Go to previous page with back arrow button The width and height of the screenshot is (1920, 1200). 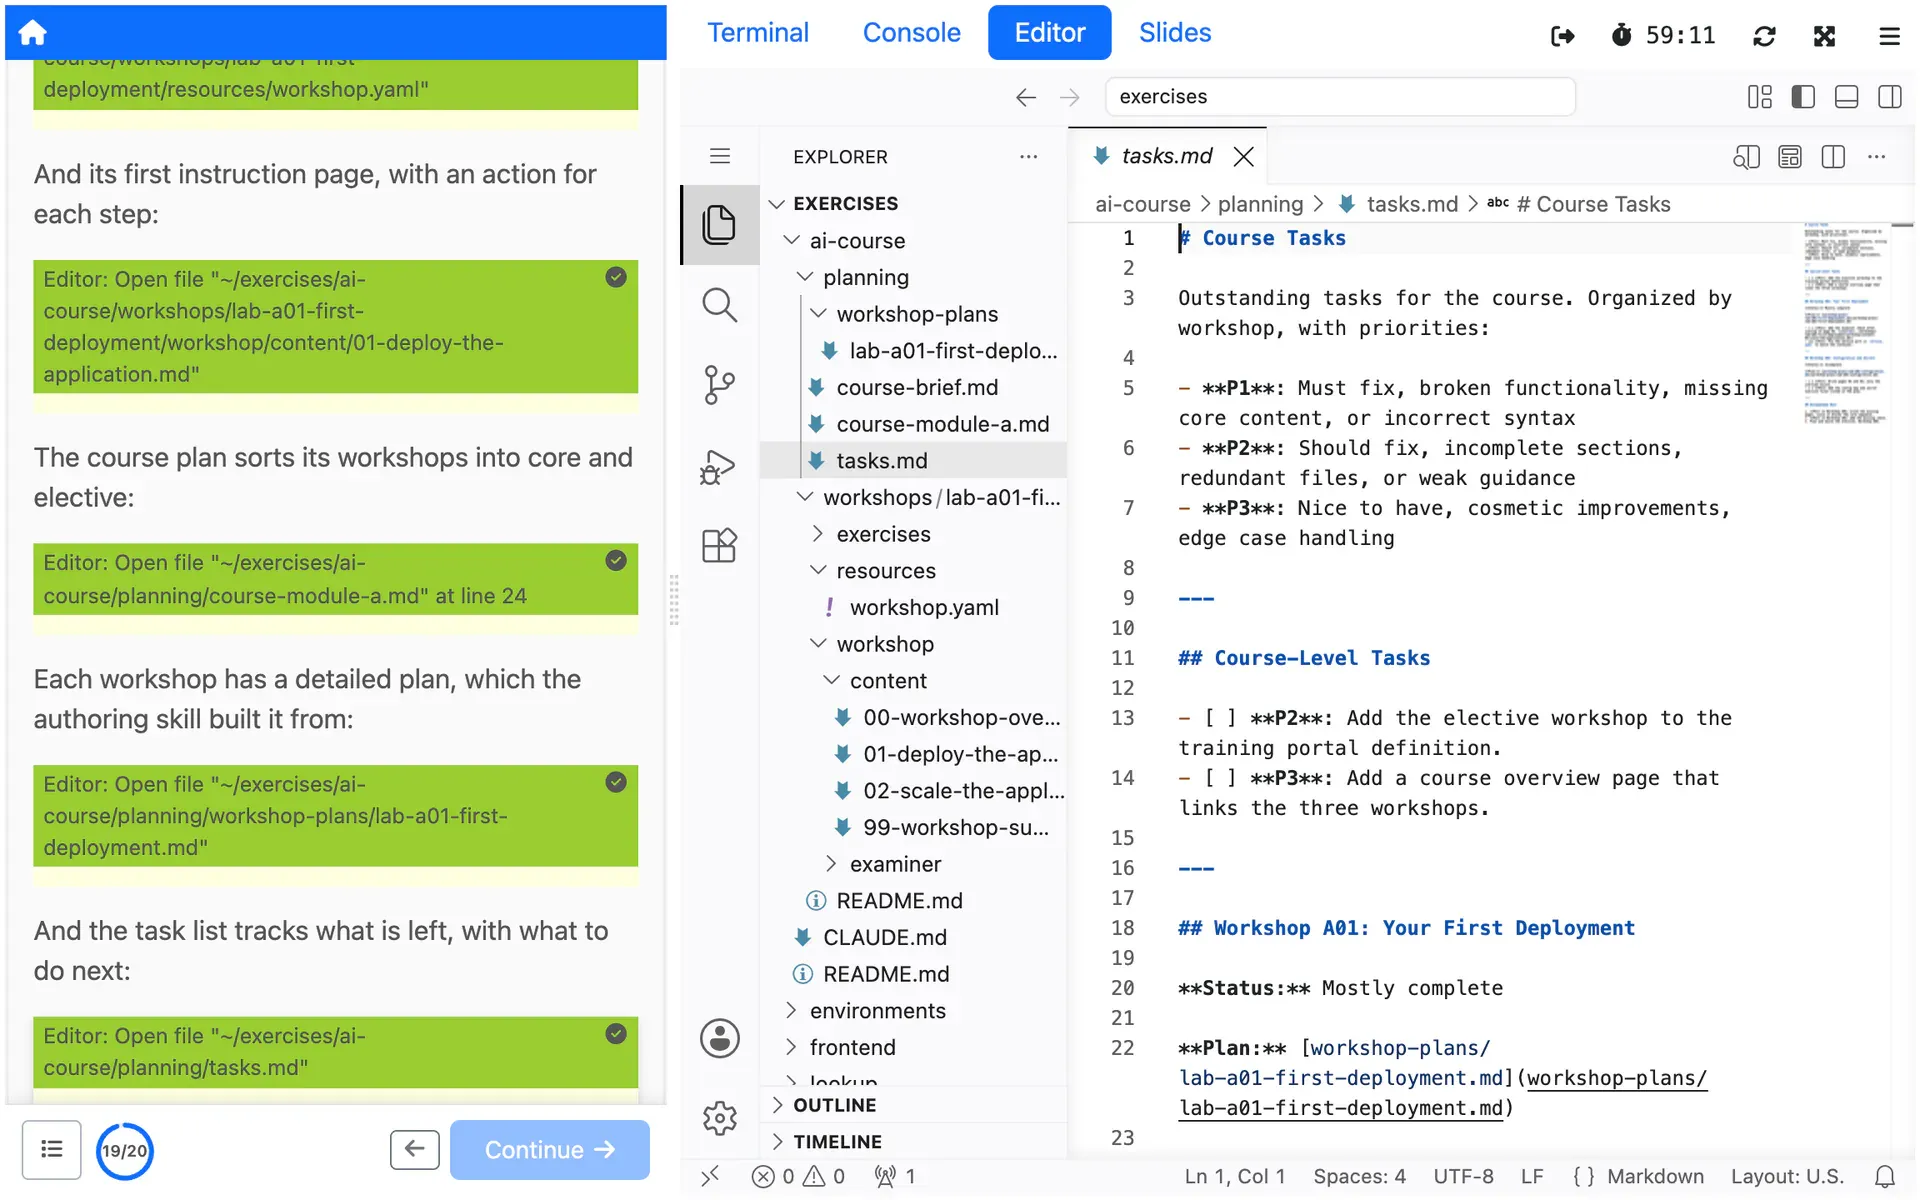pos(414,1150)
